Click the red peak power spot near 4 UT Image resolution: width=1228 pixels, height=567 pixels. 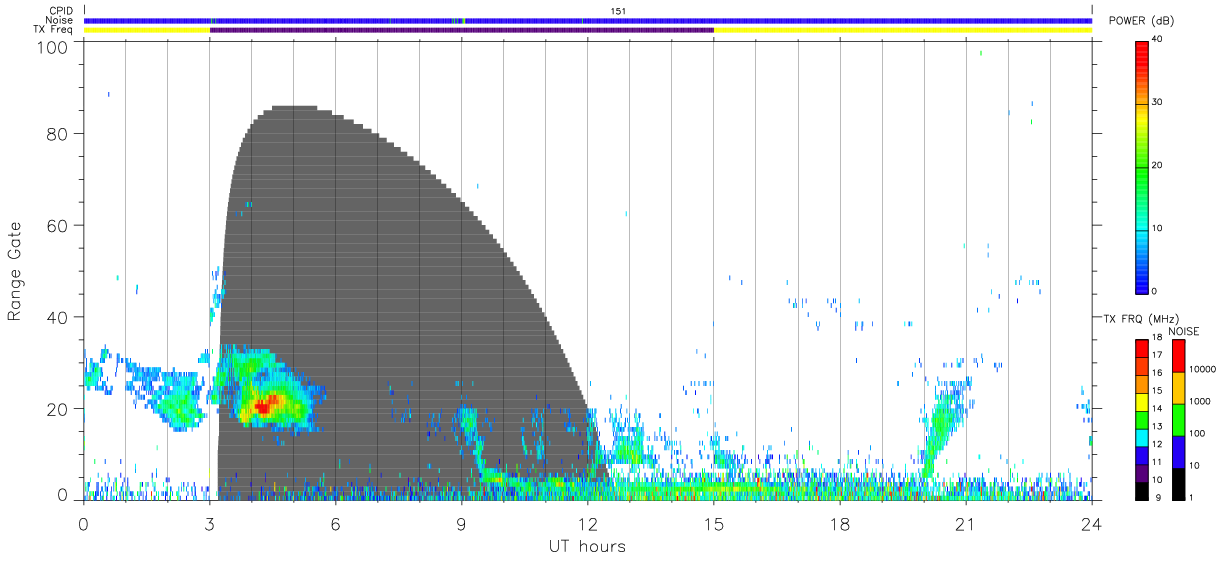(x=264, y=405)
